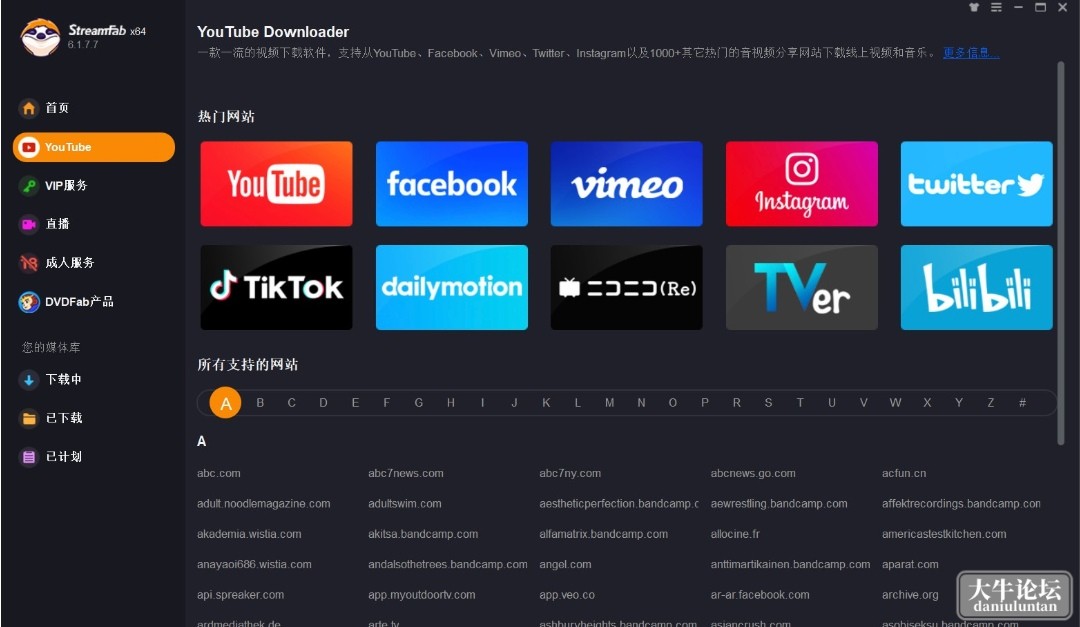Click the StreamFab sloth logo
The image size is (1080, 627).
coord(40,37)
